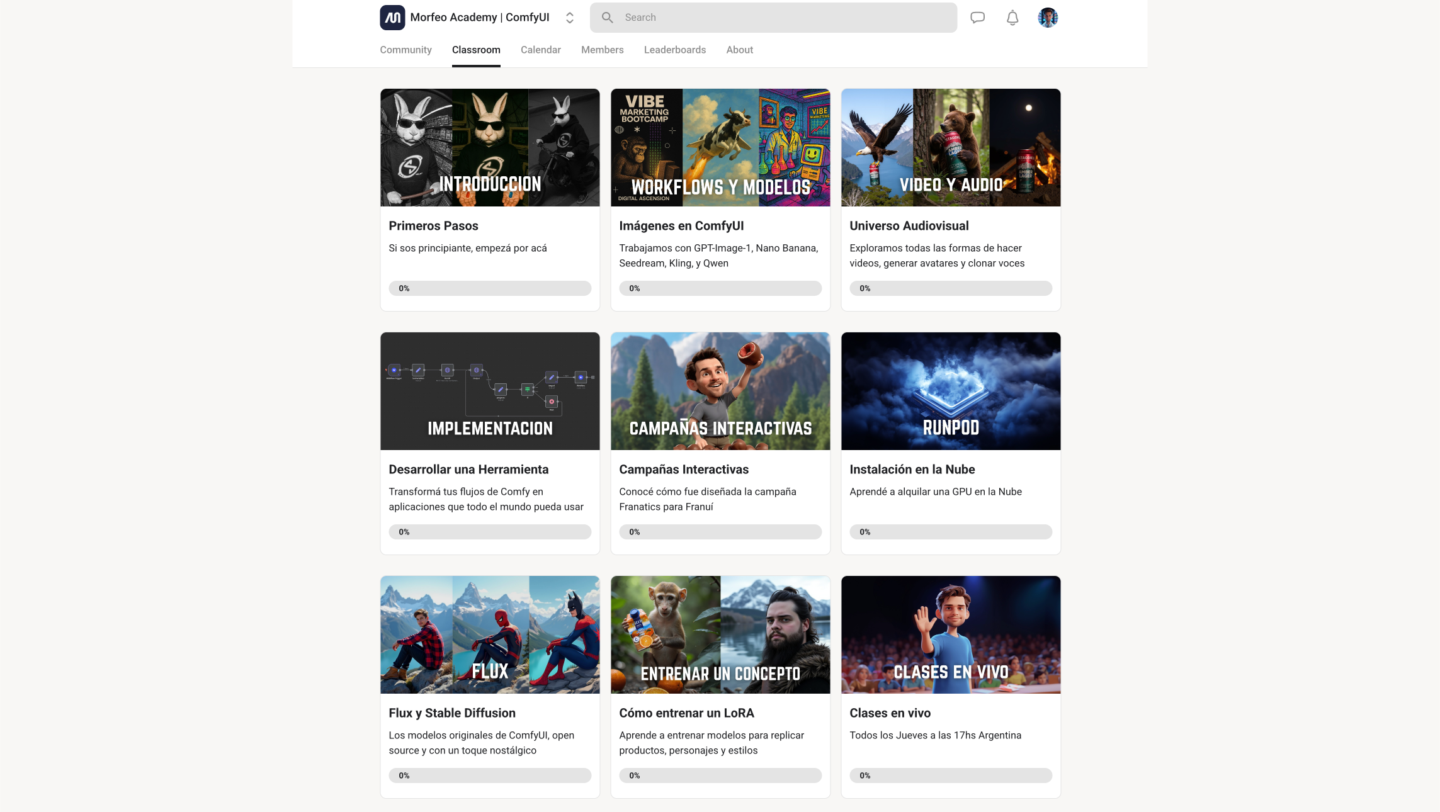Open Instalación en la Nube title
Viewport: 1440px width, 812px height.
click(912, 469)
